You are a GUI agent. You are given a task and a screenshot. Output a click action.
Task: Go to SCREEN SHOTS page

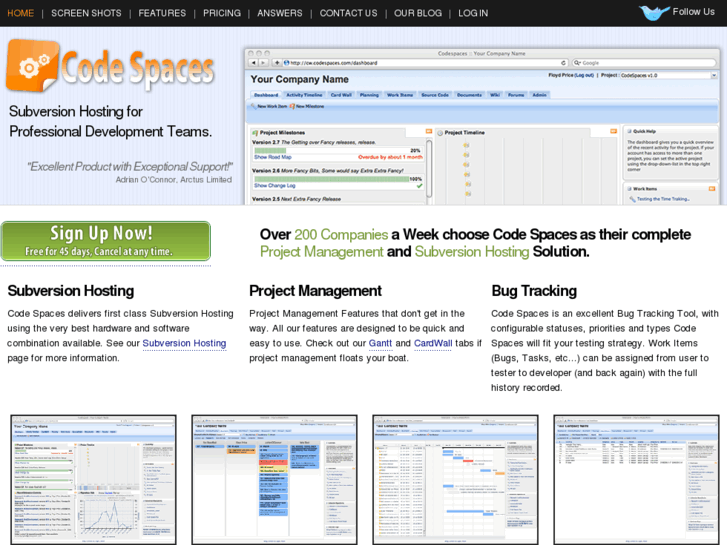tap(86, 13)
